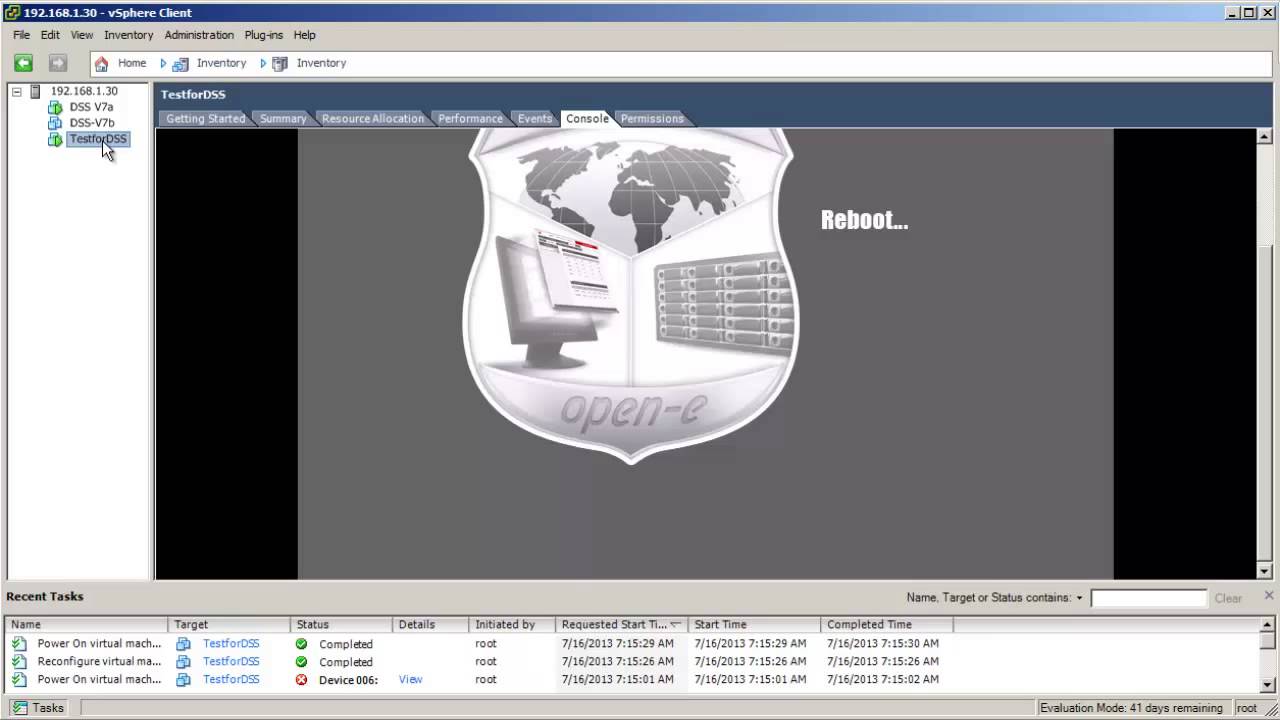Open the View menu
Image resolution: width=1280 pixels, height=720 pixels.
click(x=82, y=35)
